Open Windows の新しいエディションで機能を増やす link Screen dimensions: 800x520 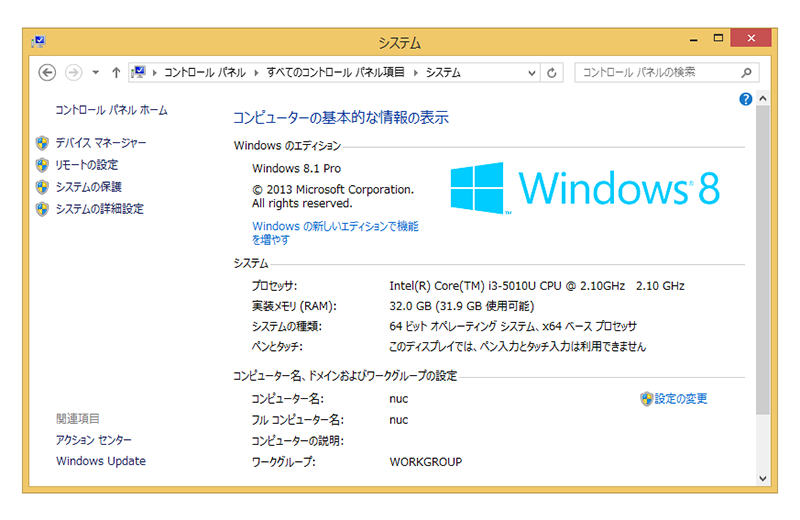335,233
